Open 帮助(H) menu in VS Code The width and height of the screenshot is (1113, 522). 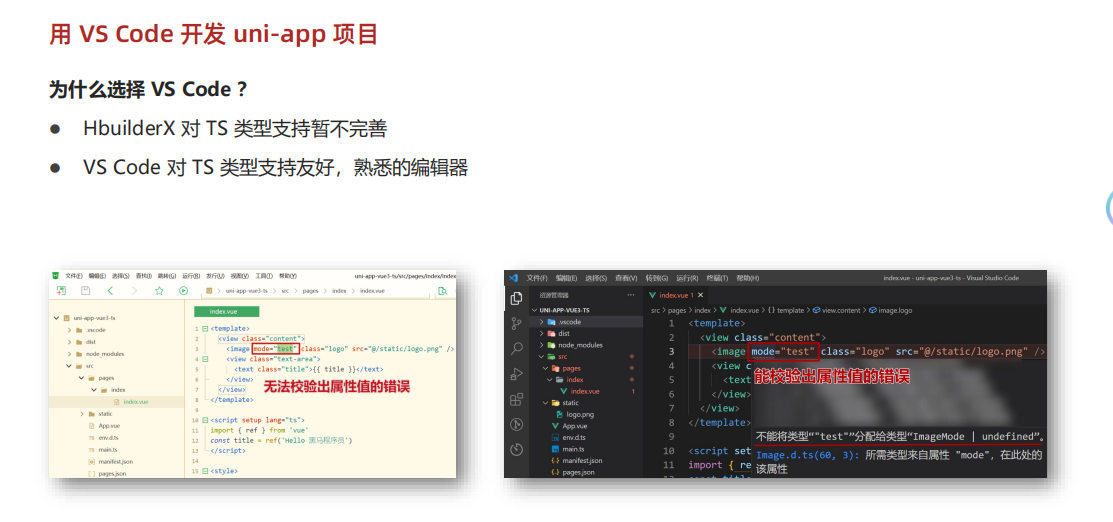[747, 278]
